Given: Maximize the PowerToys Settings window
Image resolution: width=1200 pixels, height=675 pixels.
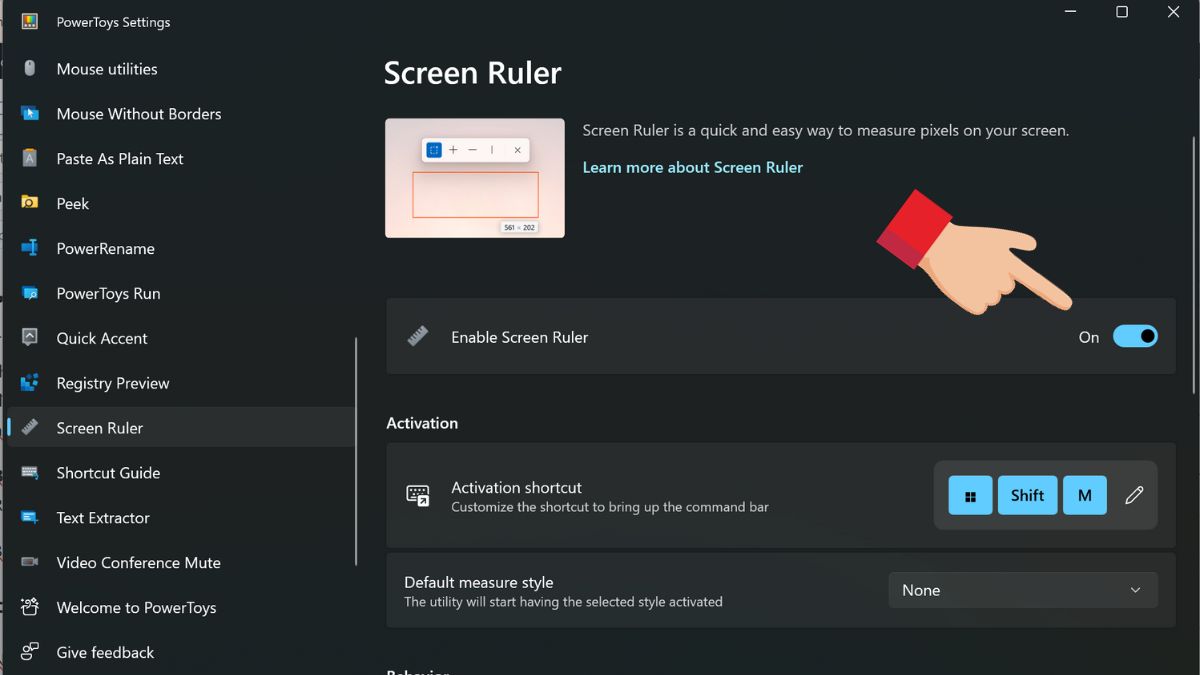Looking at the screenshot, I should (1122, 12).
